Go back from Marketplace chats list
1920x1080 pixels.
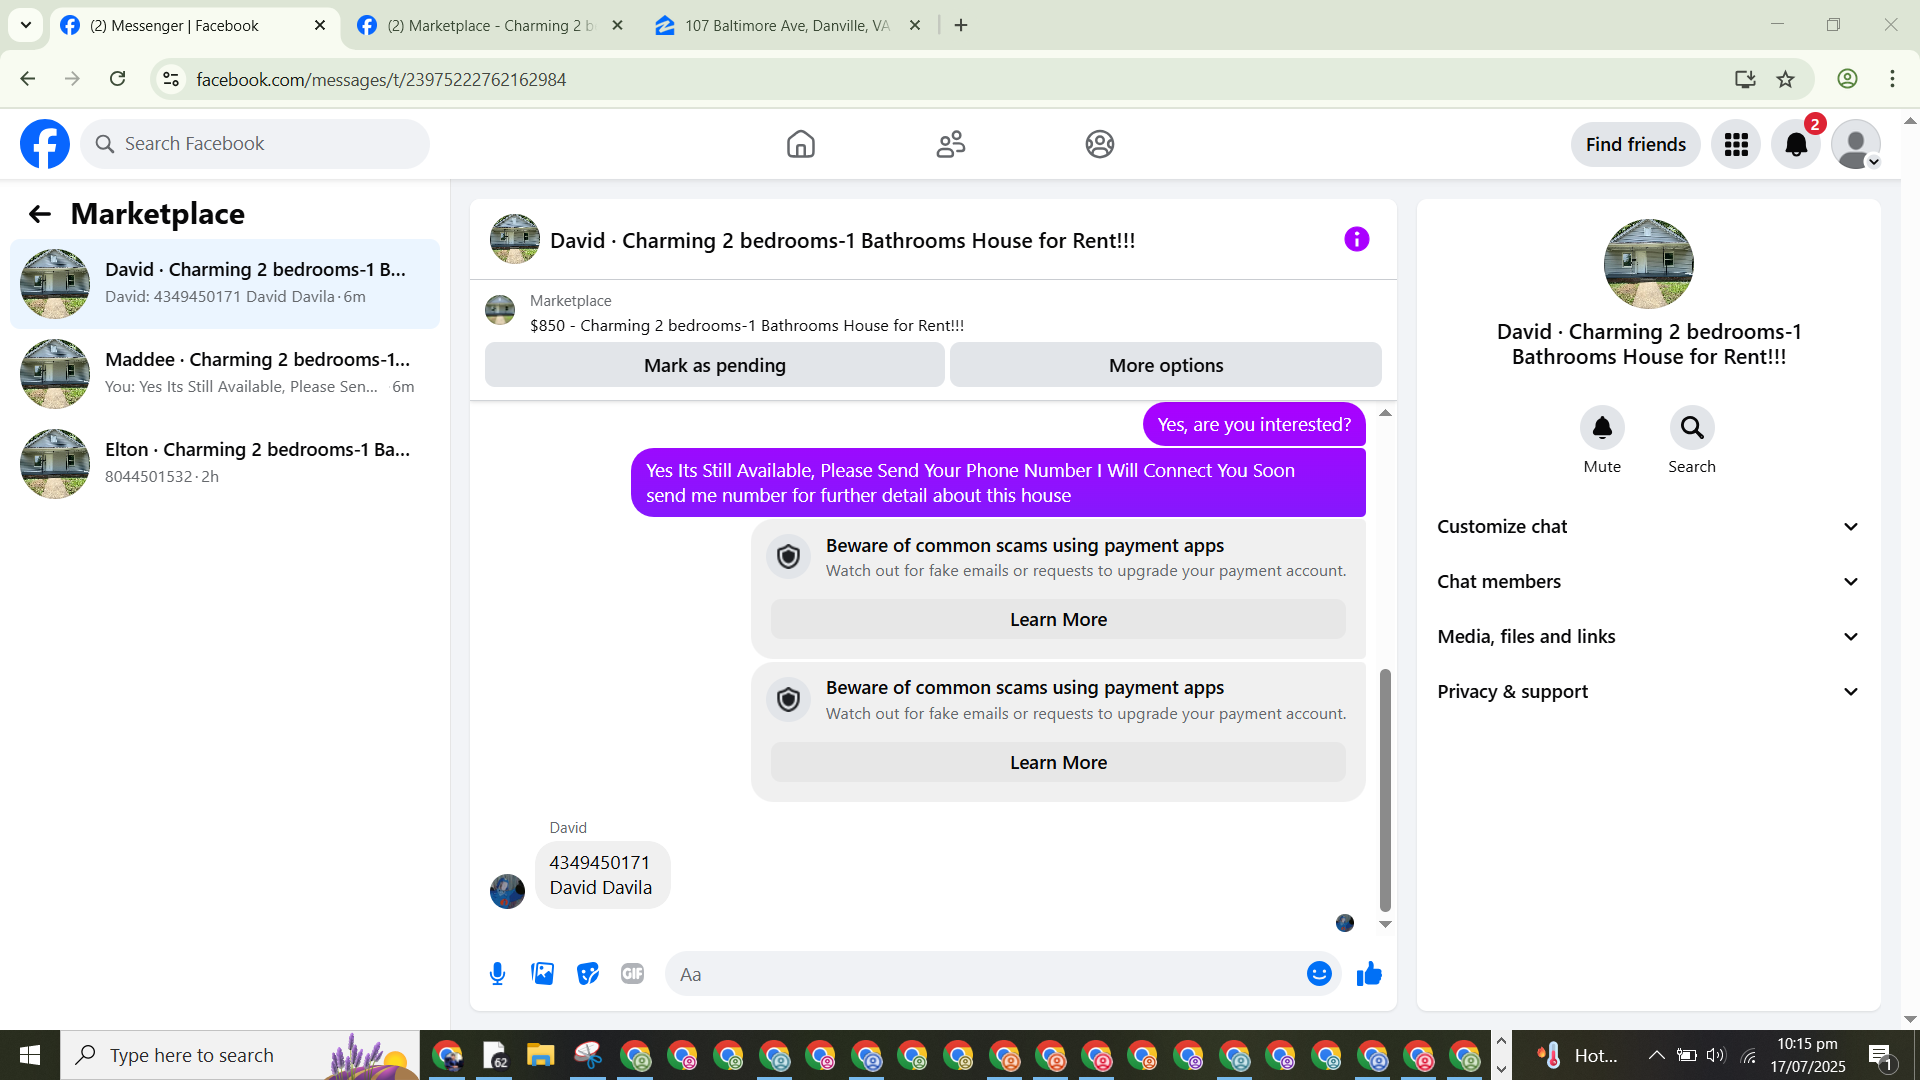(x=40, y=214)
